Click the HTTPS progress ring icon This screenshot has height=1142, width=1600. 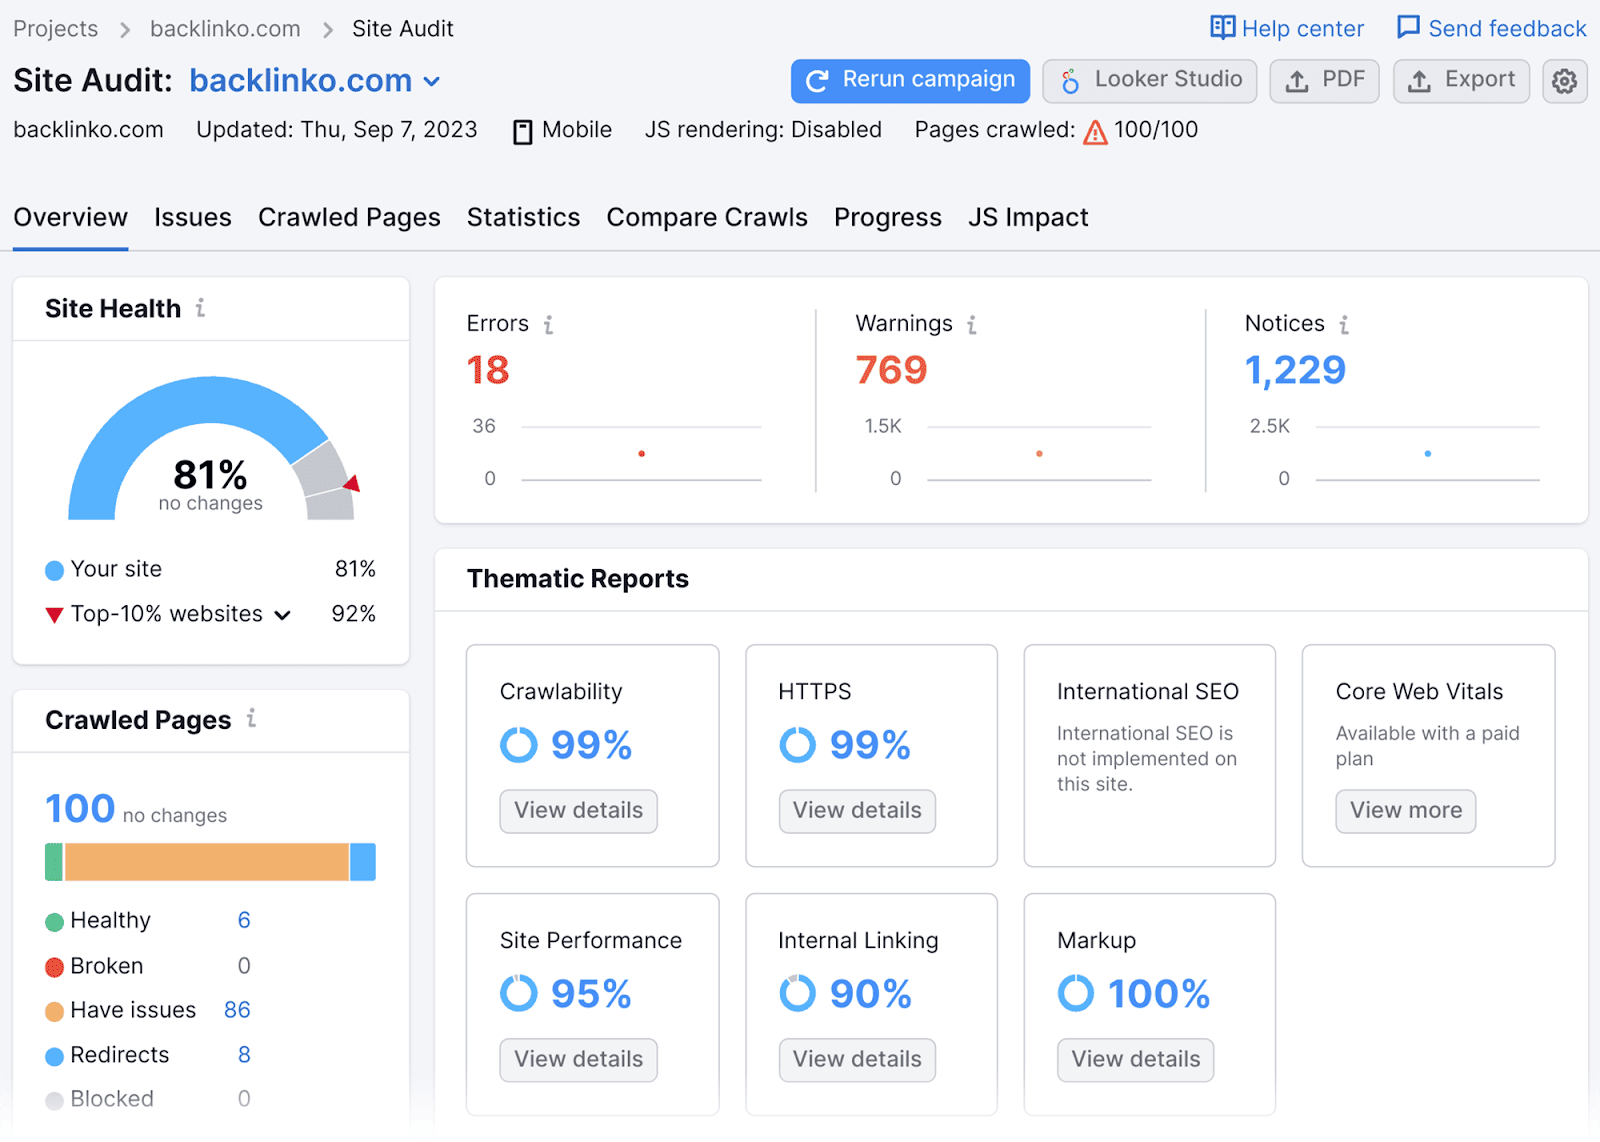pos(797,745)
